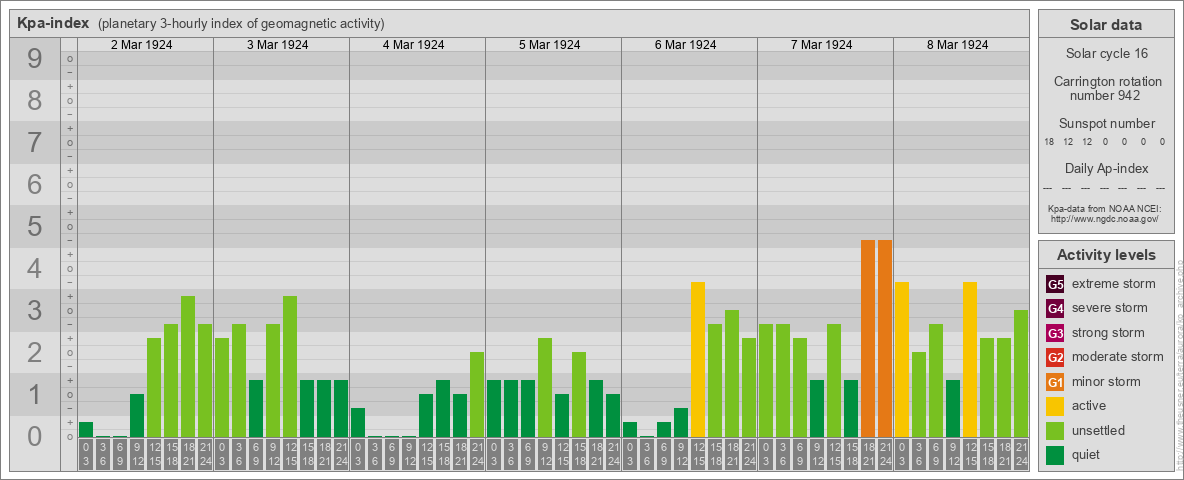Select the 2 Mar 1924 date header
Image resolution: width=1184 pixels, height=480 pixels.
(145, 45)
